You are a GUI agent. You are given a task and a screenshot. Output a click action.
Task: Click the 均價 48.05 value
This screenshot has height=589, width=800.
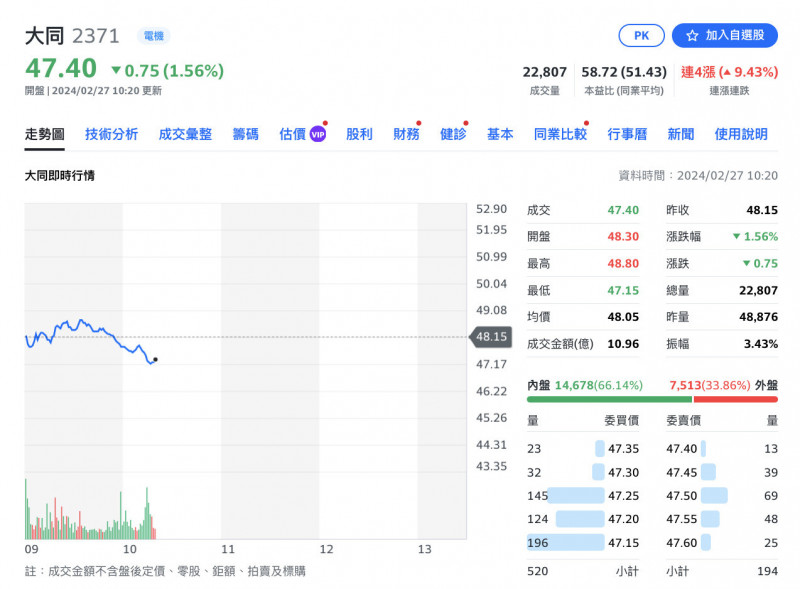pyautogui.click(x=623, y=317)
